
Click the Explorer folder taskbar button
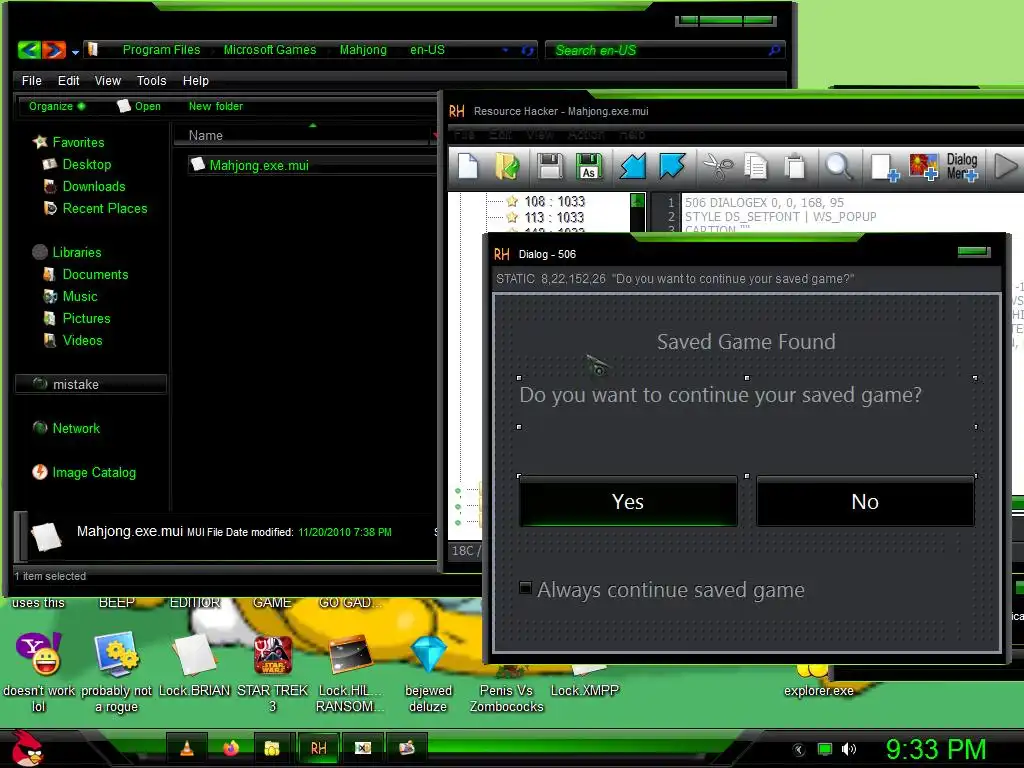(272, 748)
